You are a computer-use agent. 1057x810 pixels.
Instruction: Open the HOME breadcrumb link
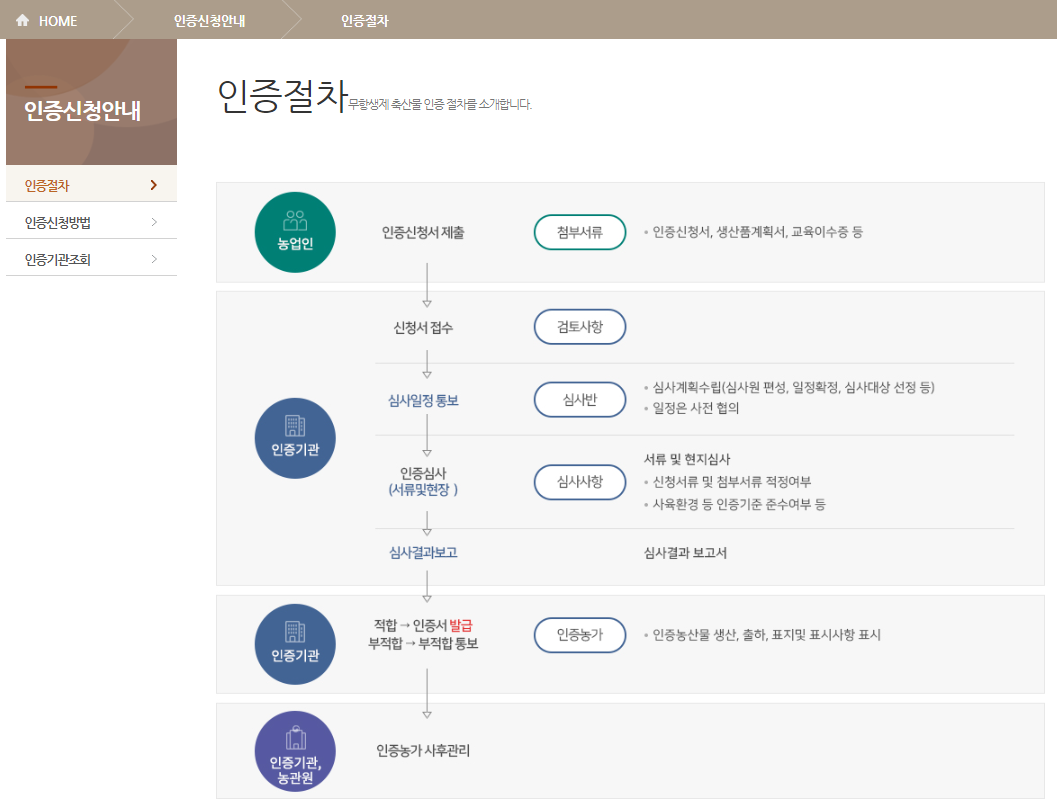pyautogui.click(x=58, y=21)
